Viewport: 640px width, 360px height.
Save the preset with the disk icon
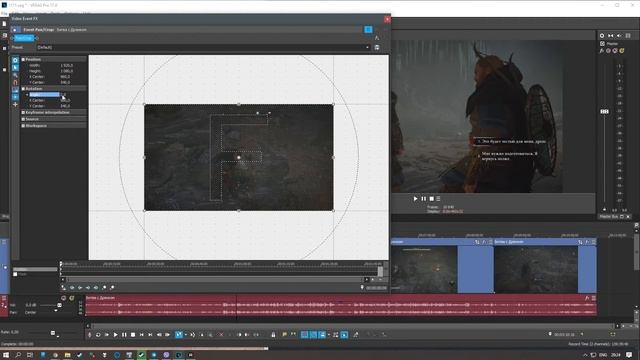click(377, 47)
